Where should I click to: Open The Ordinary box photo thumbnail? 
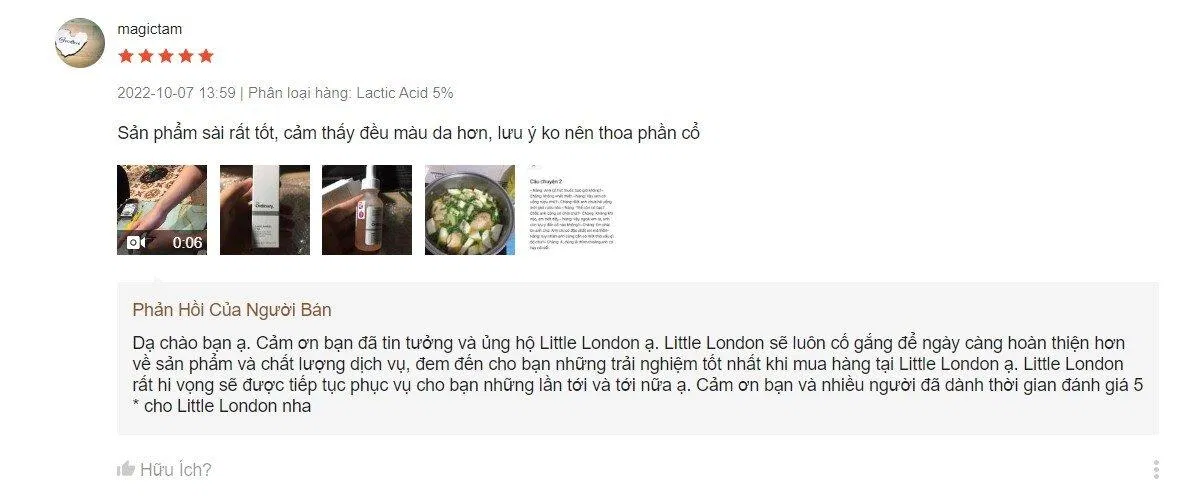[265, 210]
